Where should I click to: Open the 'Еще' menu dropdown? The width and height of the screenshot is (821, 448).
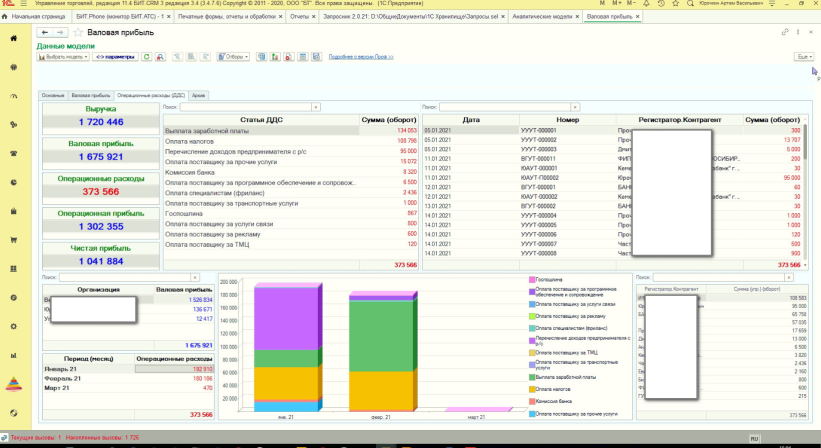[803, 57]
